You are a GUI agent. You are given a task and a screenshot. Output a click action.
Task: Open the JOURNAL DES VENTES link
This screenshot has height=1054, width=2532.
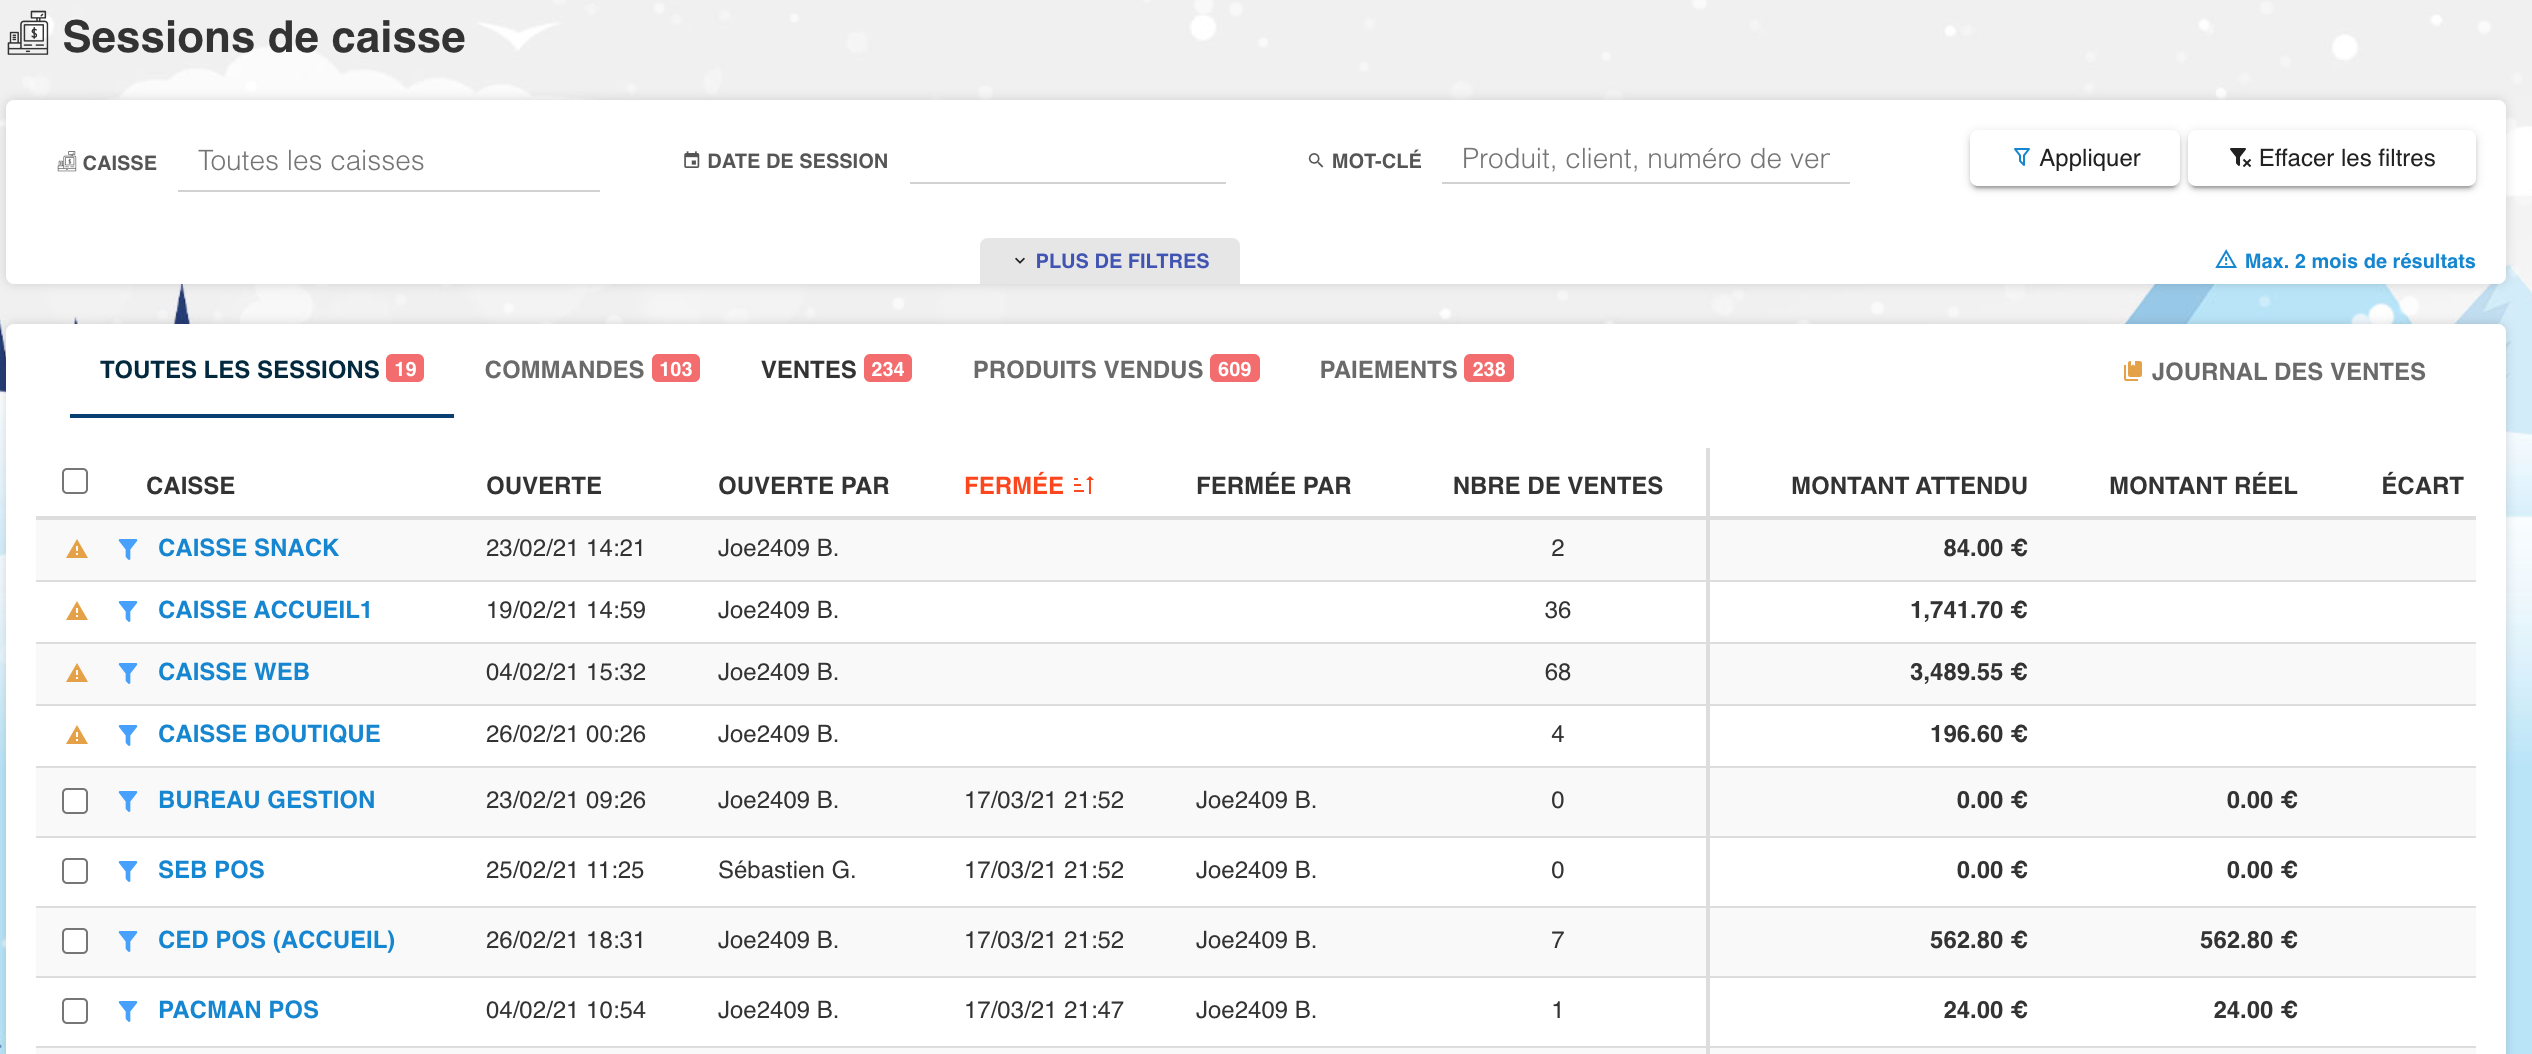click(2274, 372)
